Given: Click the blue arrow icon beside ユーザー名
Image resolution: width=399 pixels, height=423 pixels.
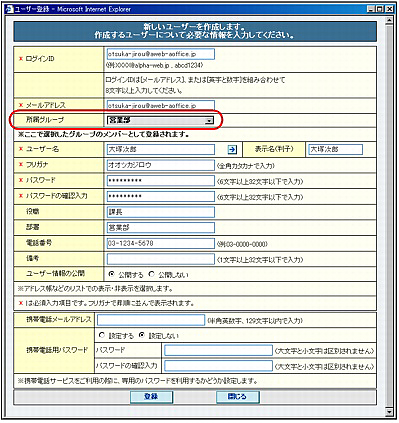Looking at the screenshot, I should (232, 150).
